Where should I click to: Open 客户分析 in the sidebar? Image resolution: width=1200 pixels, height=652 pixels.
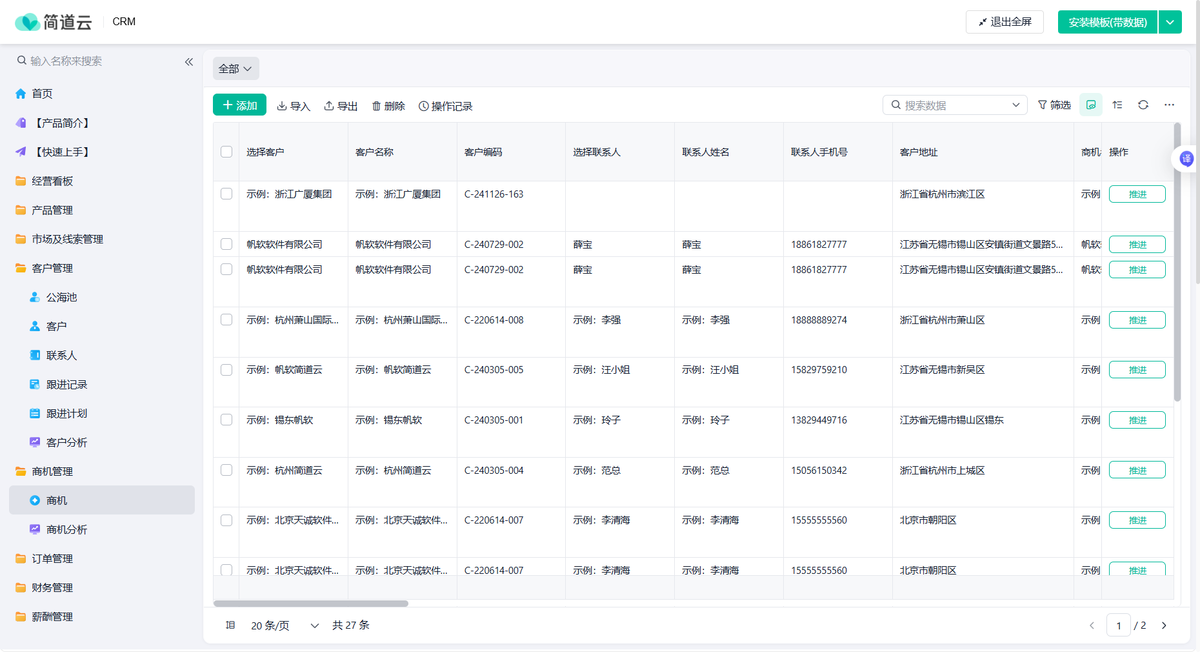pyautogui.click(x=66, y=442)
